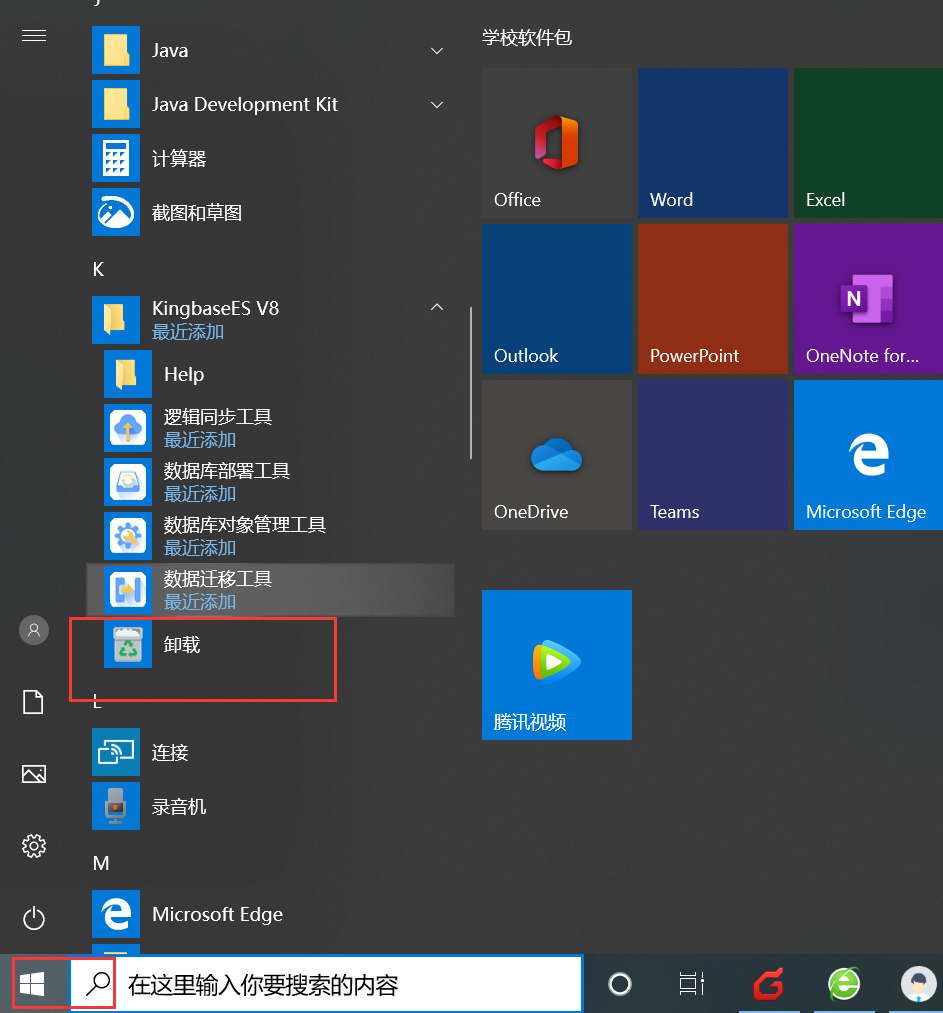Click the app list scrollbar
943x1013 pixels.
click(471, 383)
